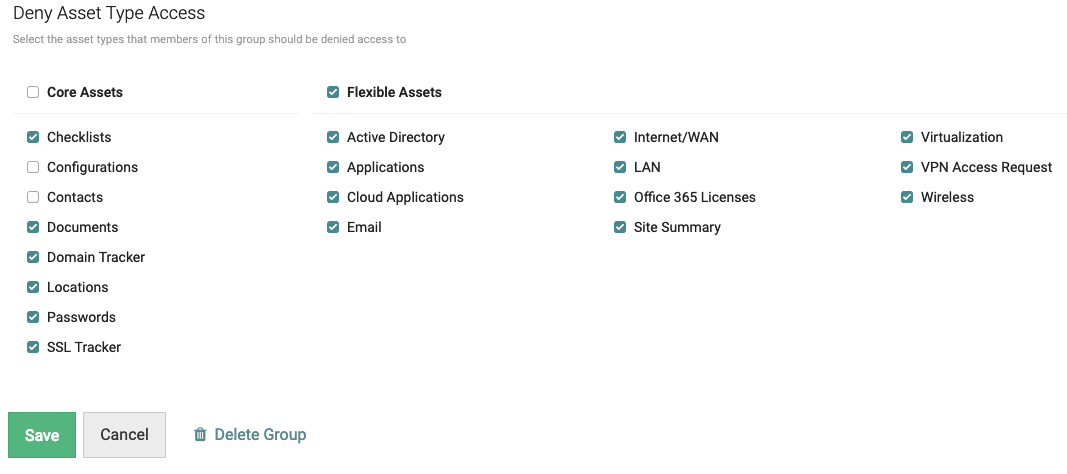Image resolution: width=1067 pixels, height=474 pixels.
Task: Click the trash icon beside Delete Group
Action: click(x=200, y=435)
